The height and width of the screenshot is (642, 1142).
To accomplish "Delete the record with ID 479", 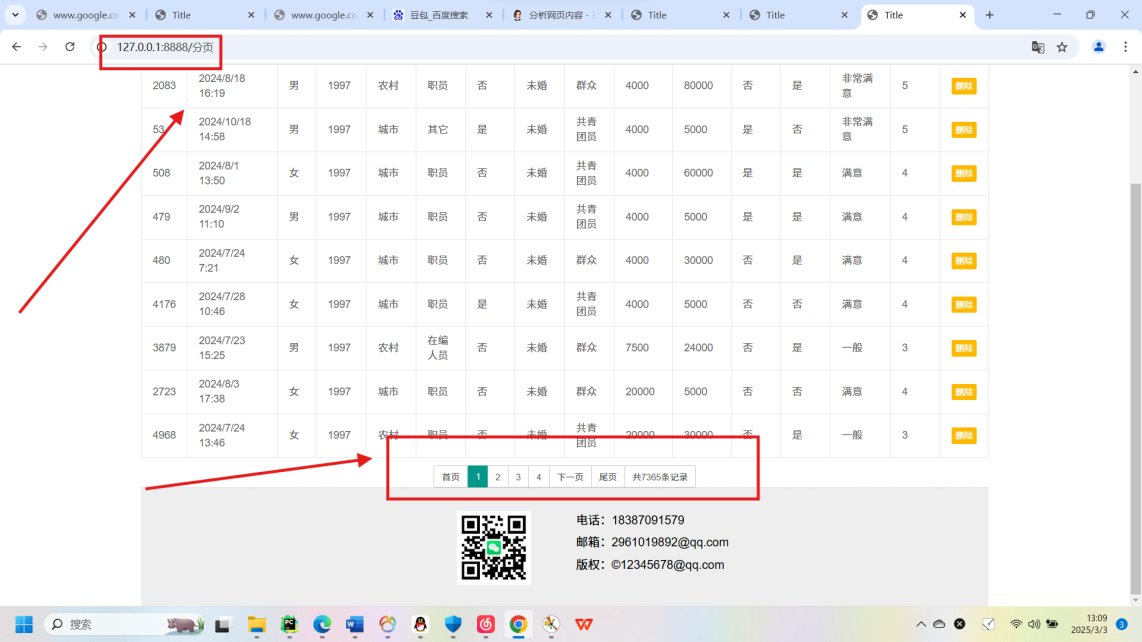I will point(964,217).
